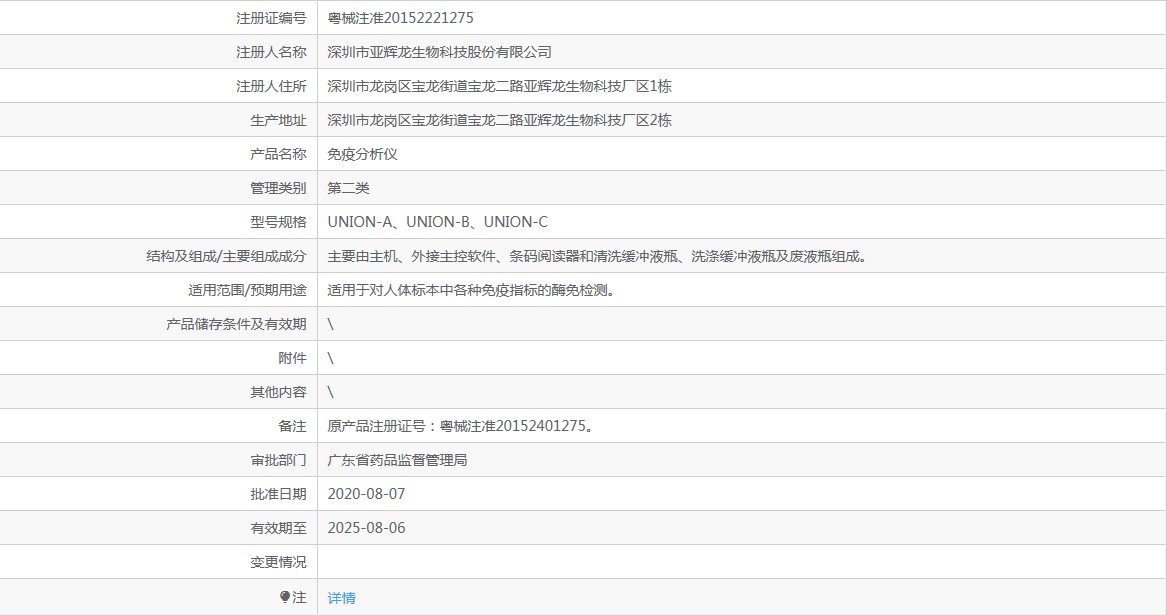Open the 详情 link
1167x615 pixels.
(x=342, y=598)
